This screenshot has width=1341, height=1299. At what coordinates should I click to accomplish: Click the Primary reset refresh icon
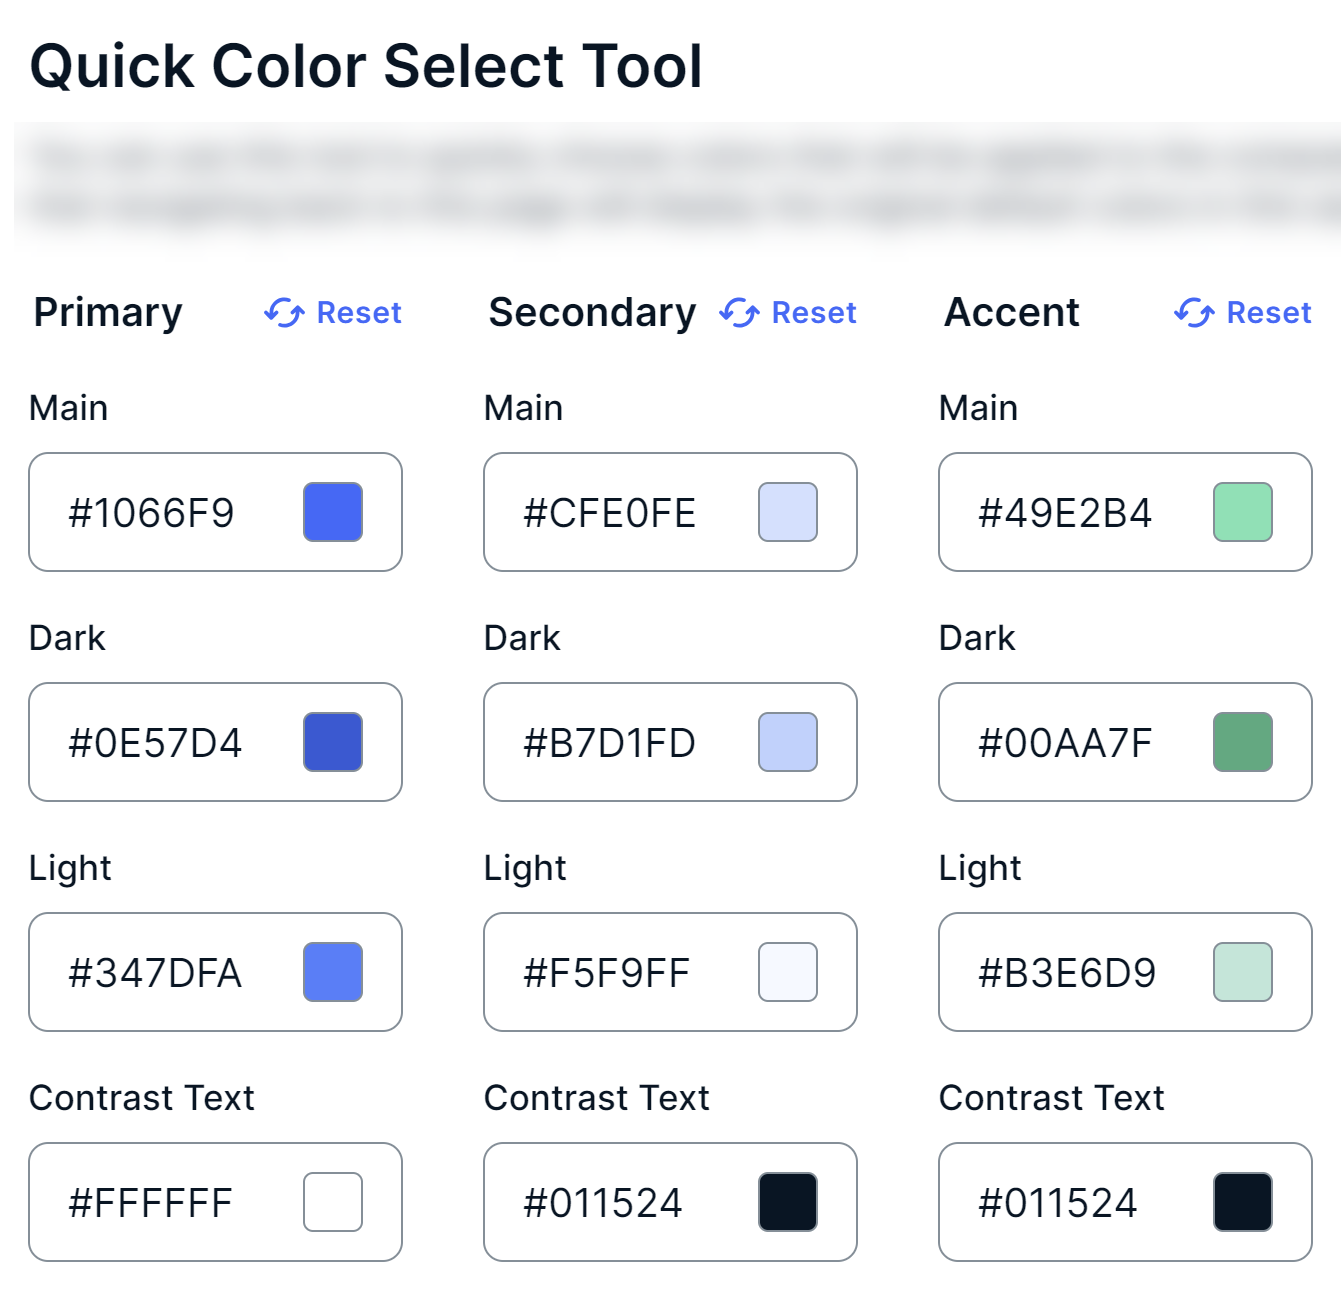284,313
